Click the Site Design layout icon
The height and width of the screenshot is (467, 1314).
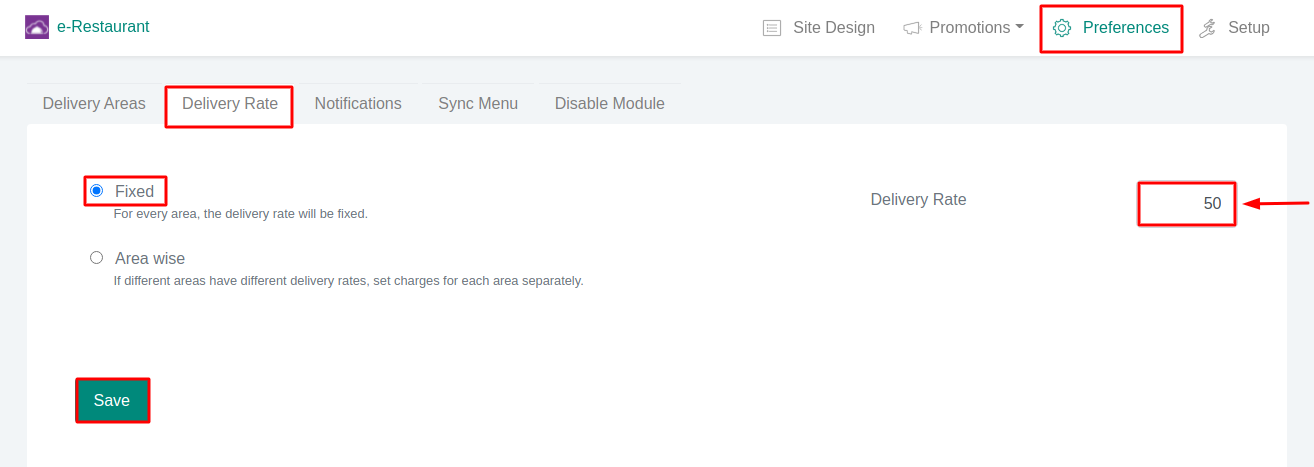[772, 28]
